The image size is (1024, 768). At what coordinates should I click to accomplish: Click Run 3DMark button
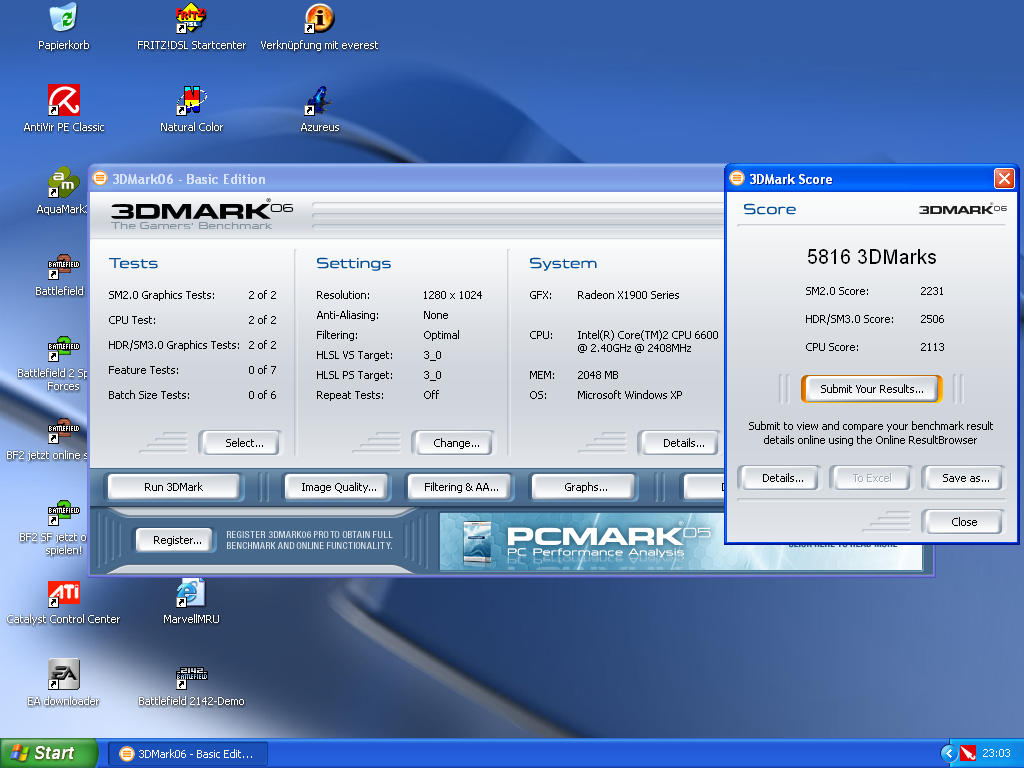174,487
